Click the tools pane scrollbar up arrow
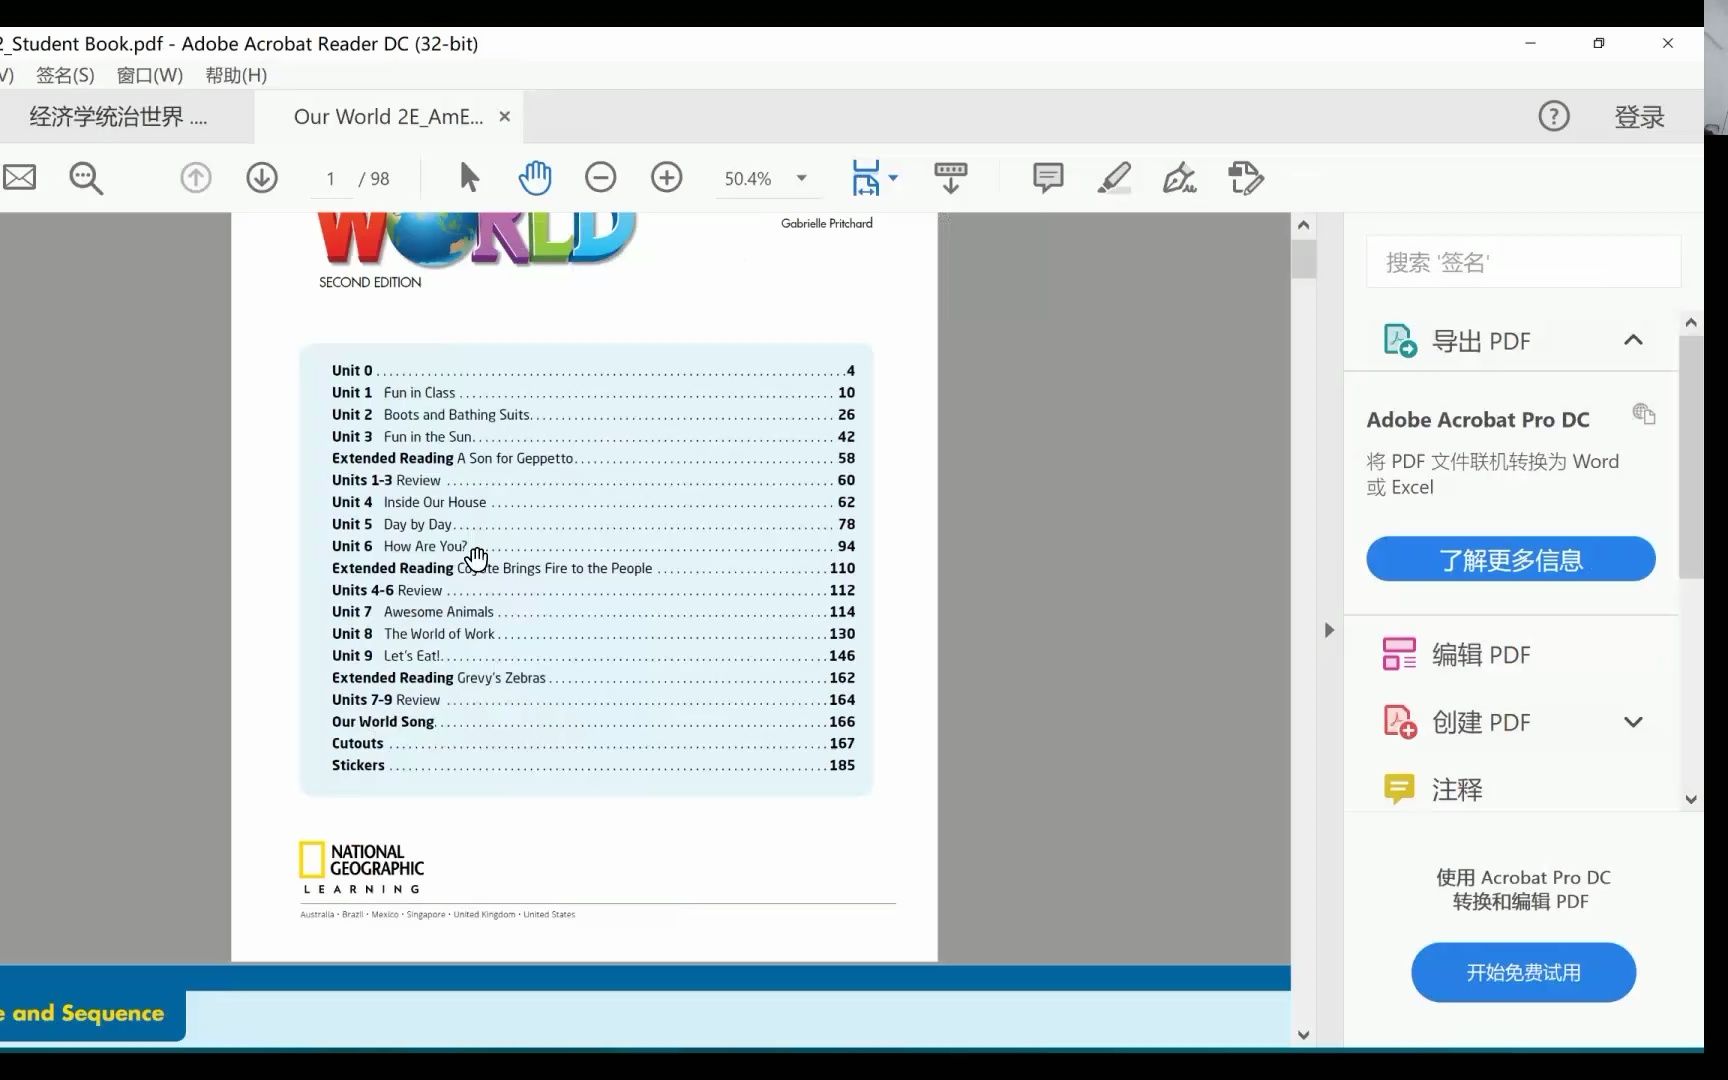Image resolution: width=1728 pixels, height=1080 pixels. 1691,322
